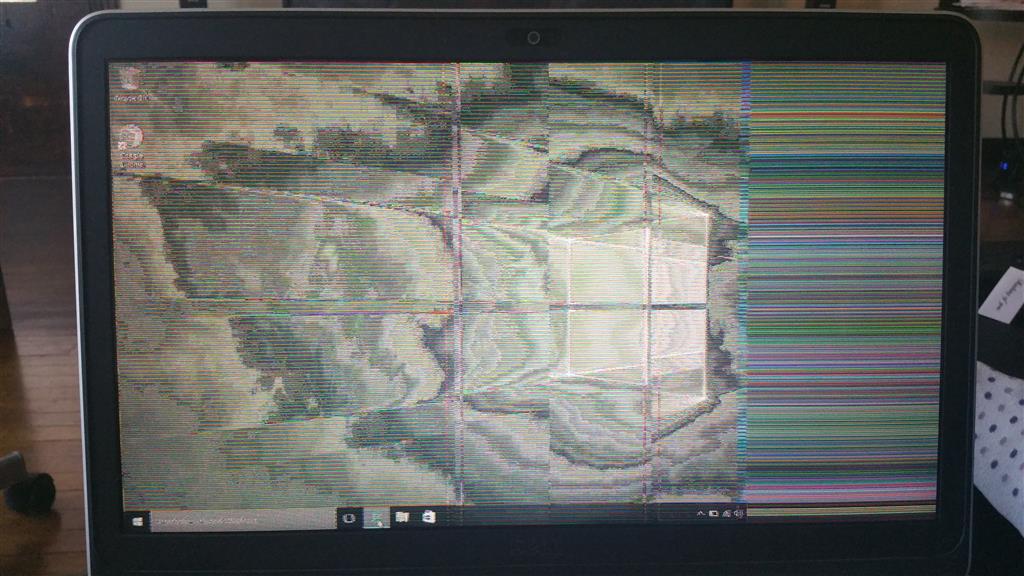Open network settings from system tray
Image resolution: width=1024 pixels, height=576 pixels.
point(726,514)
